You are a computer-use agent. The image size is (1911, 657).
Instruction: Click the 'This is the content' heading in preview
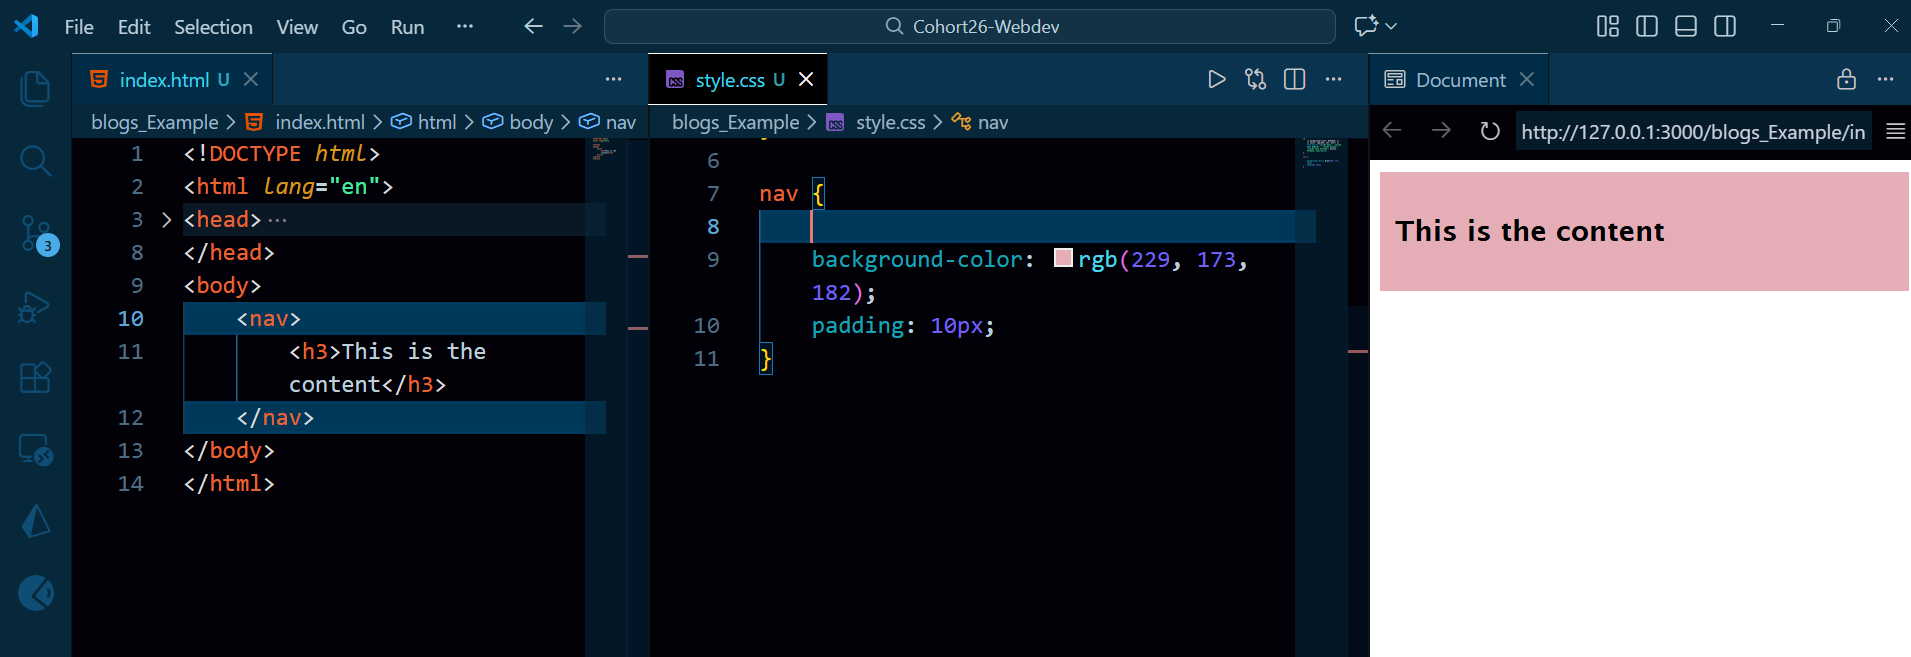click(1530, 231)
